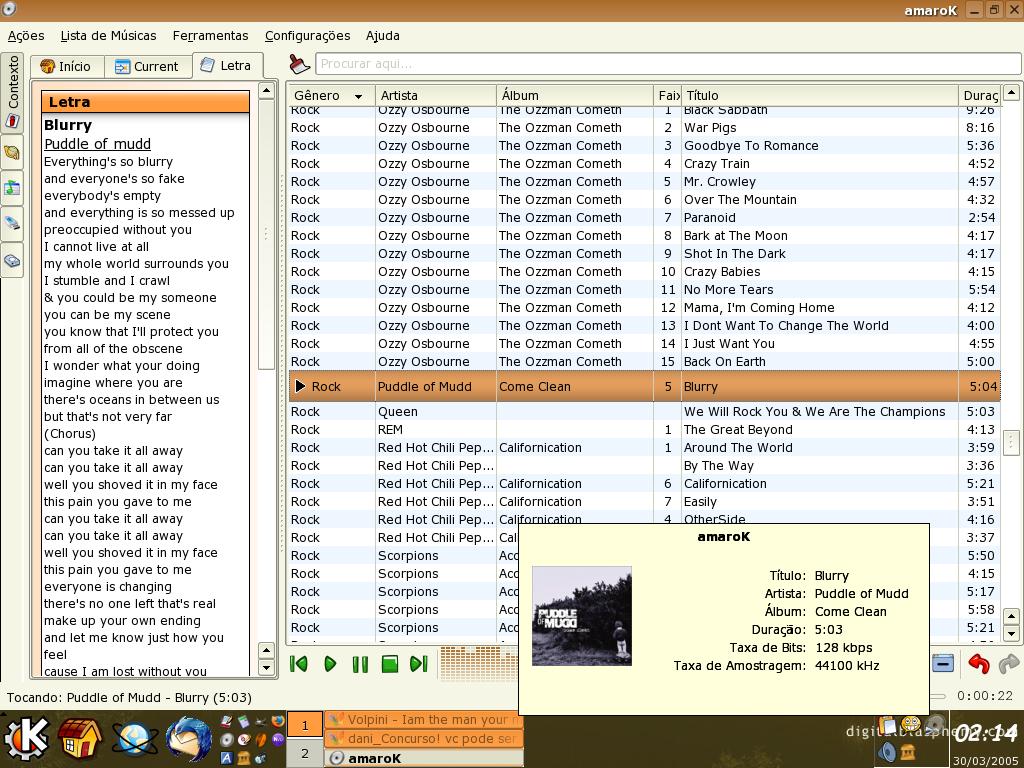Open the Configurações menu
Screen dimensions: 1024x768
coord(307,36)
